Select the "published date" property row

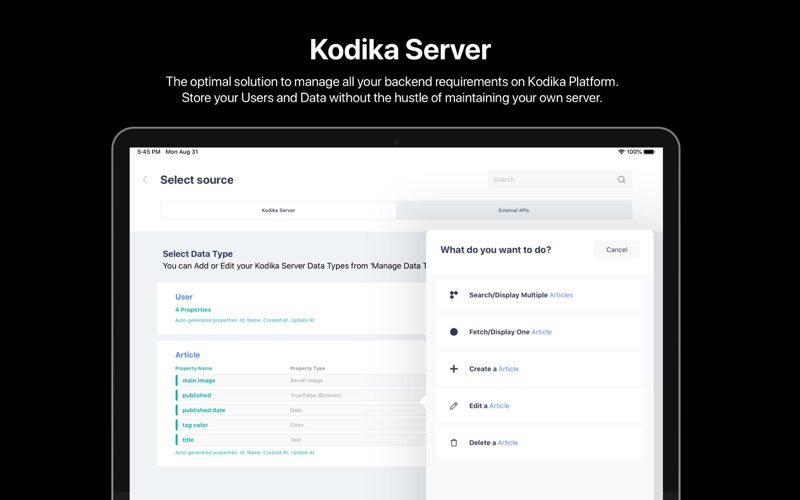[301, 410]
